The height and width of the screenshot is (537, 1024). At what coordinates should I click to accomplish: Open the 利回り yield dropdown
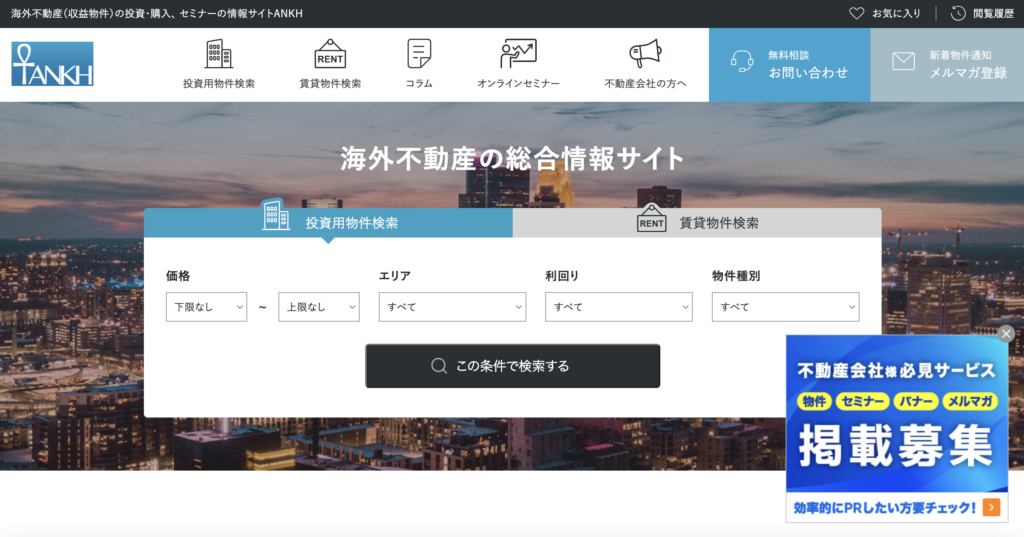(x=618, y=307)
